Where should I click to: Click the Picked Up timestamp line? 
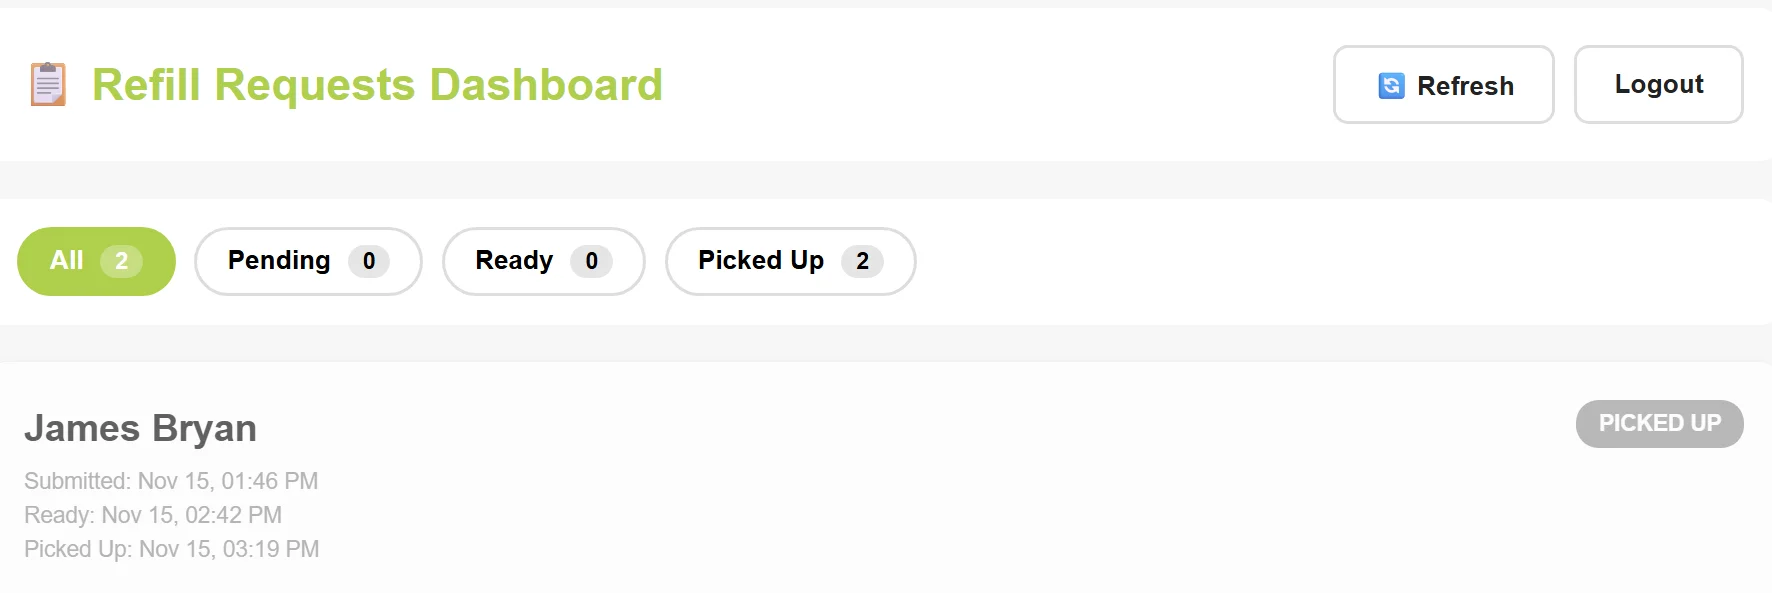click(172, 548)
